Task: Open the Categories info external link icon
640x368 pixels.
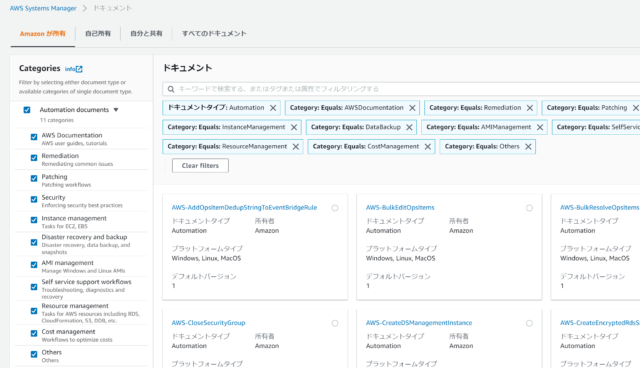Action: click(x=79, y=69)
